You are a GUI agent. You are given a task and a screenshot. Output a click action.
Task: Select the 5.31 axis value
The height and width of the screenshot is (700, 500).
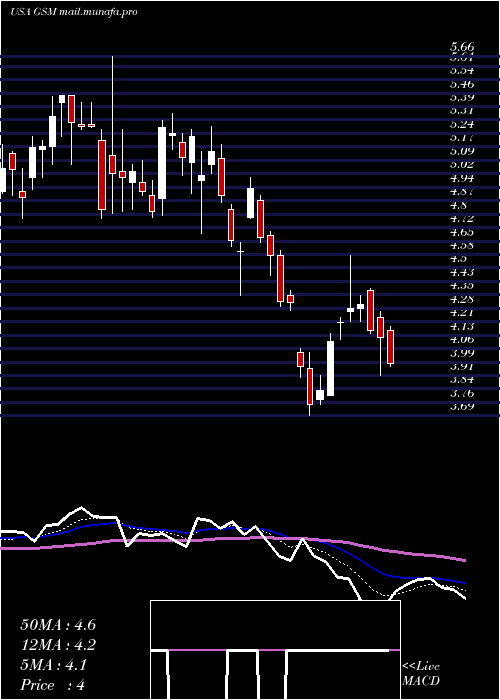[x=462, y=110]
